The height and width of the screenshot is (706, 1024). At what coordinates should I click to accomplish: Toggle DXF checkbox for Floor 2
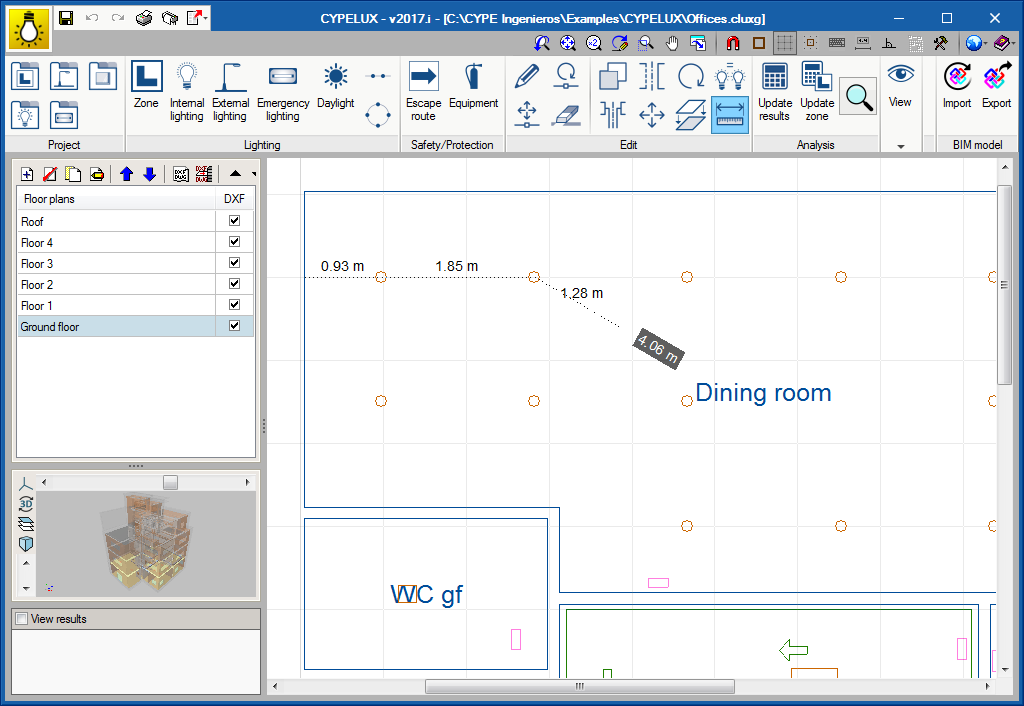[x=234, y=284]
